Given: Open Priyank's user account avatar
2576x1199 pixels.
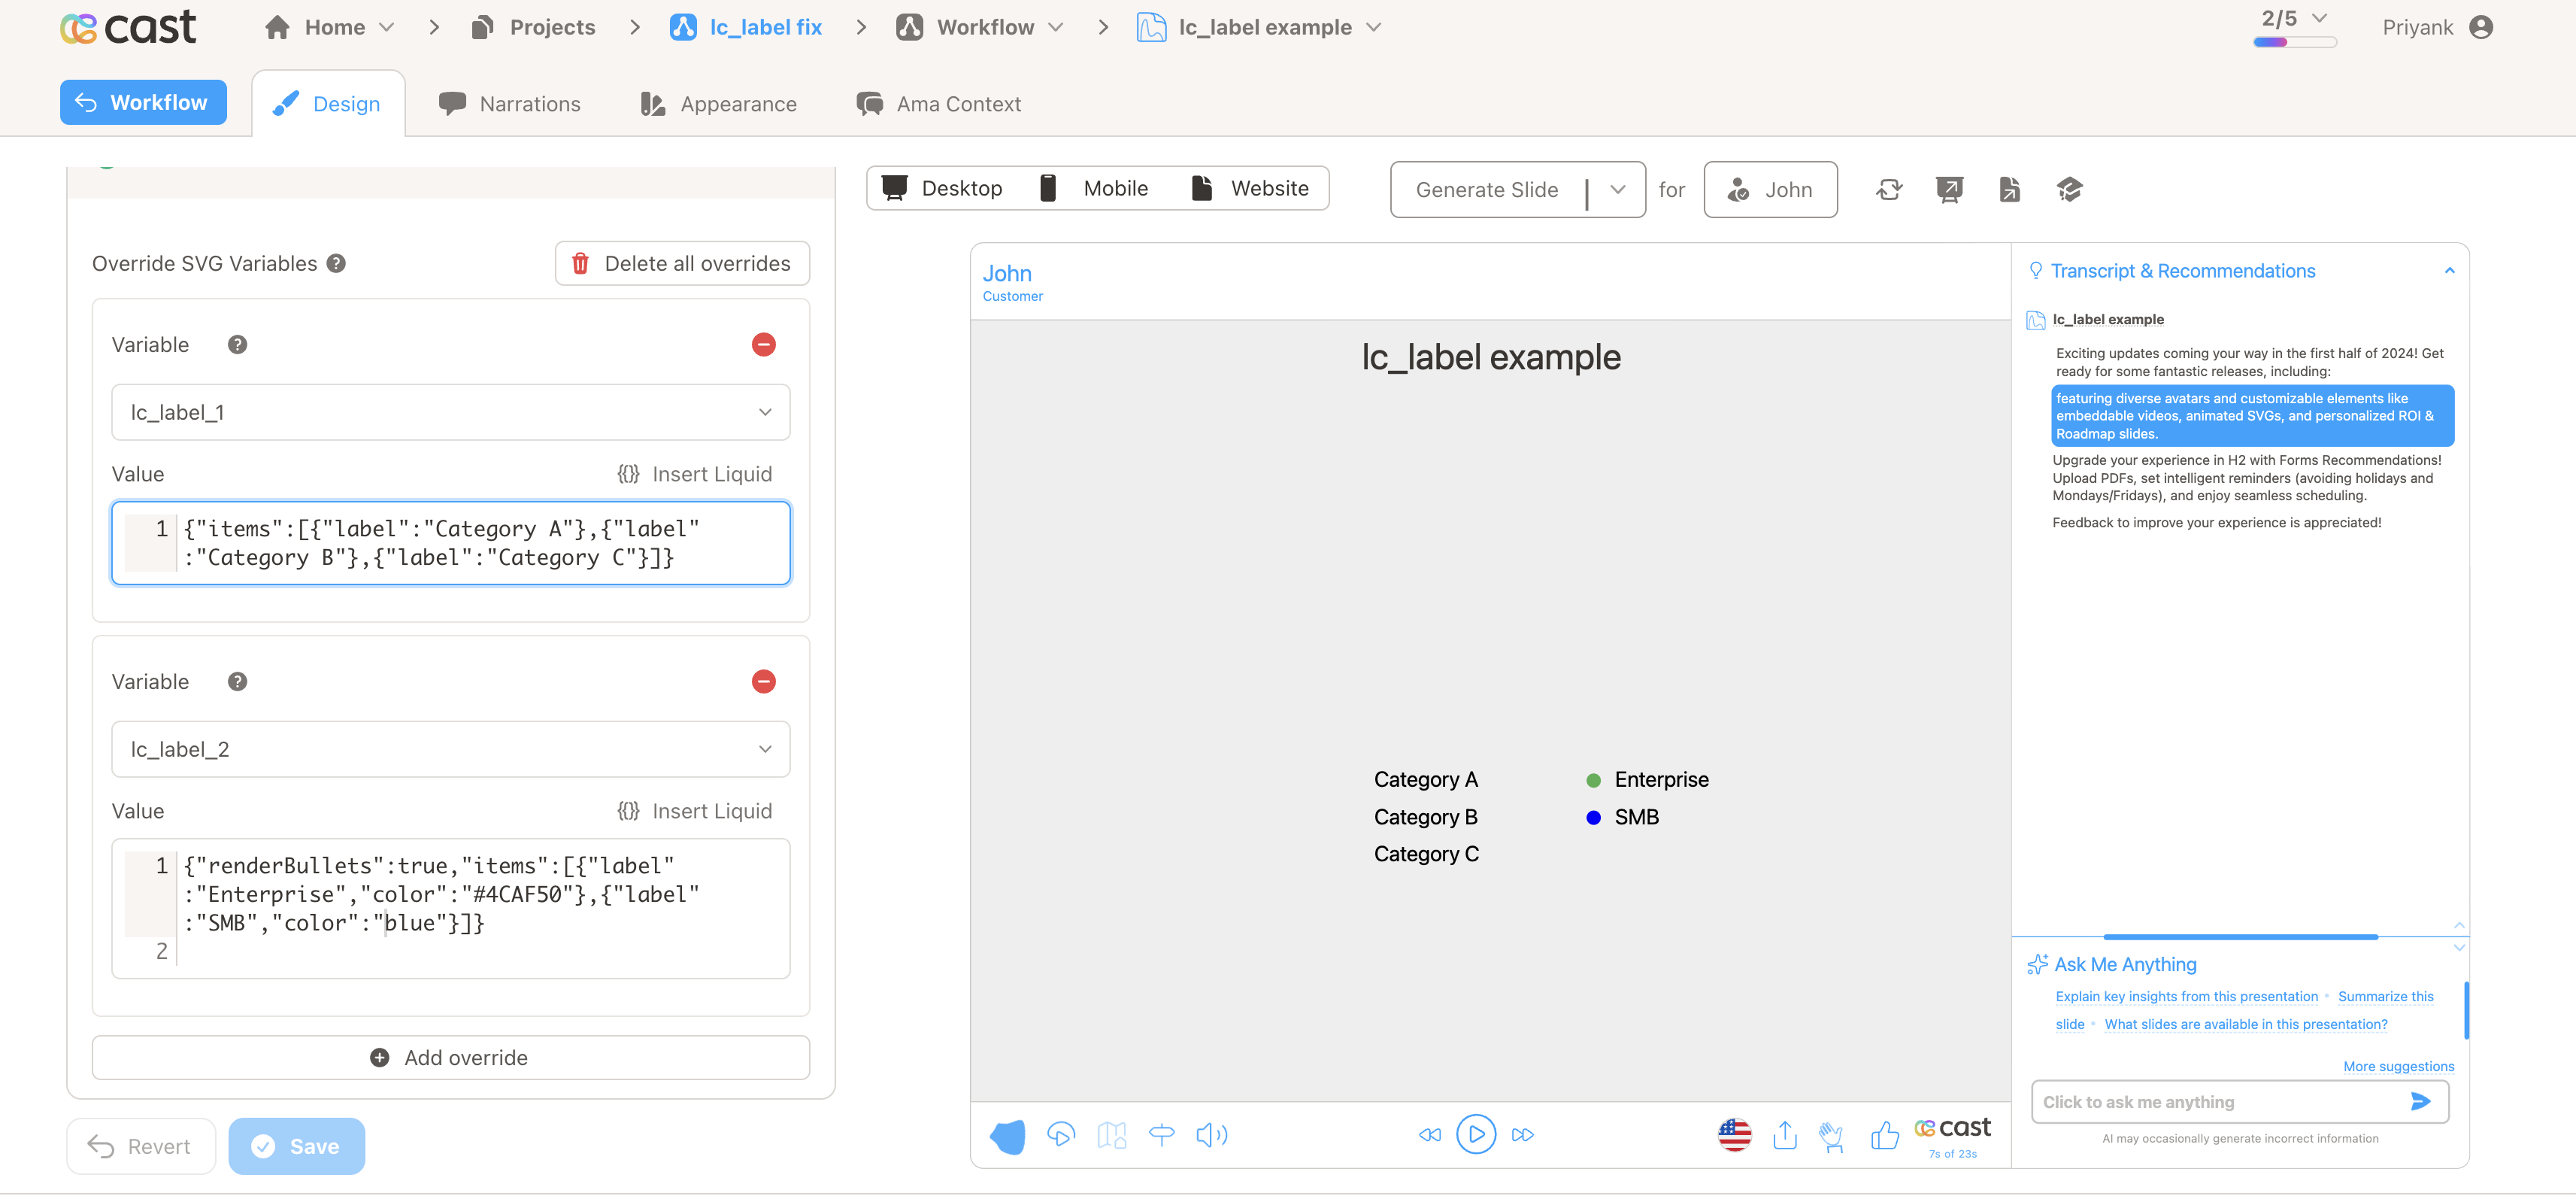Looking at the screenshot, I should pos(2480,27).
